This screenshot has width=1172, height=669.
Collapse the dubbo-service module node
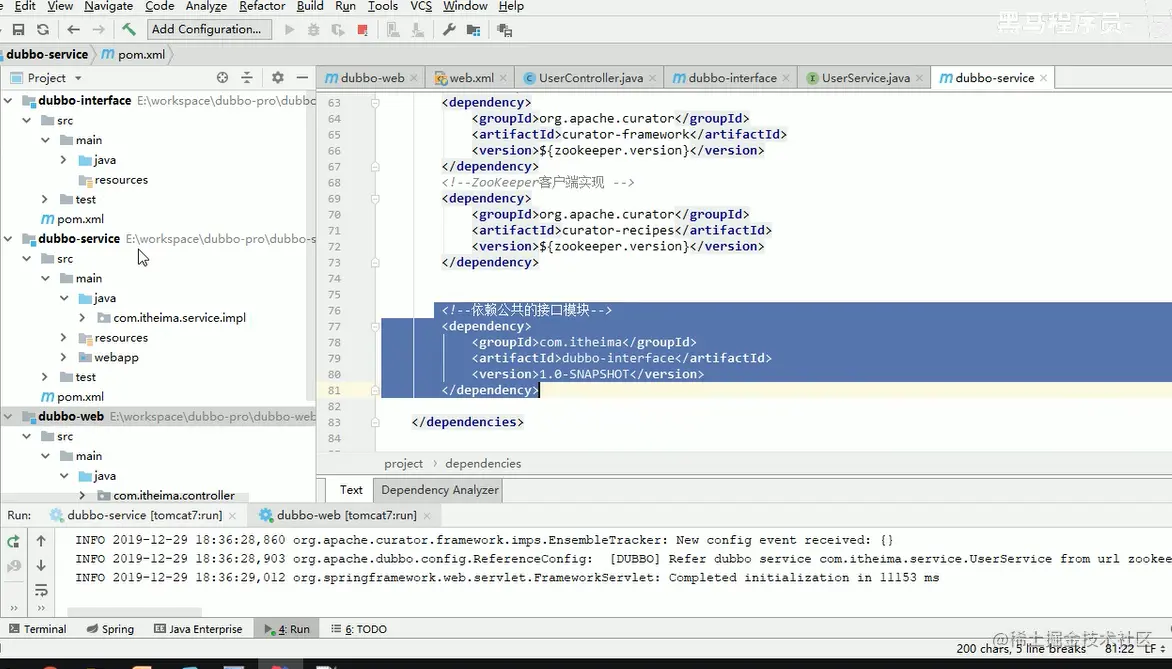(8, 238)
